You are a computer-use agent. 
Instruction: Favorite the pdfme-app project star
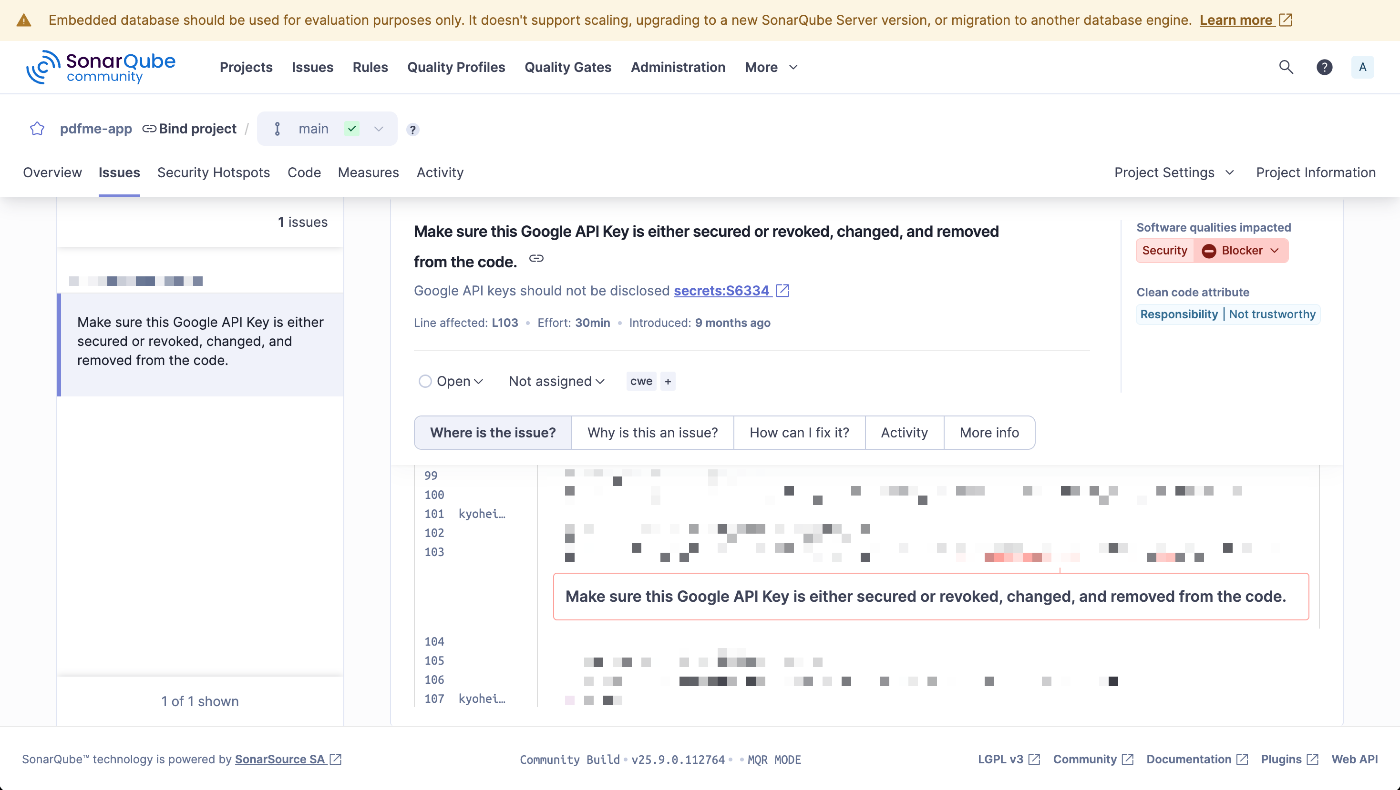pos(37,129)
